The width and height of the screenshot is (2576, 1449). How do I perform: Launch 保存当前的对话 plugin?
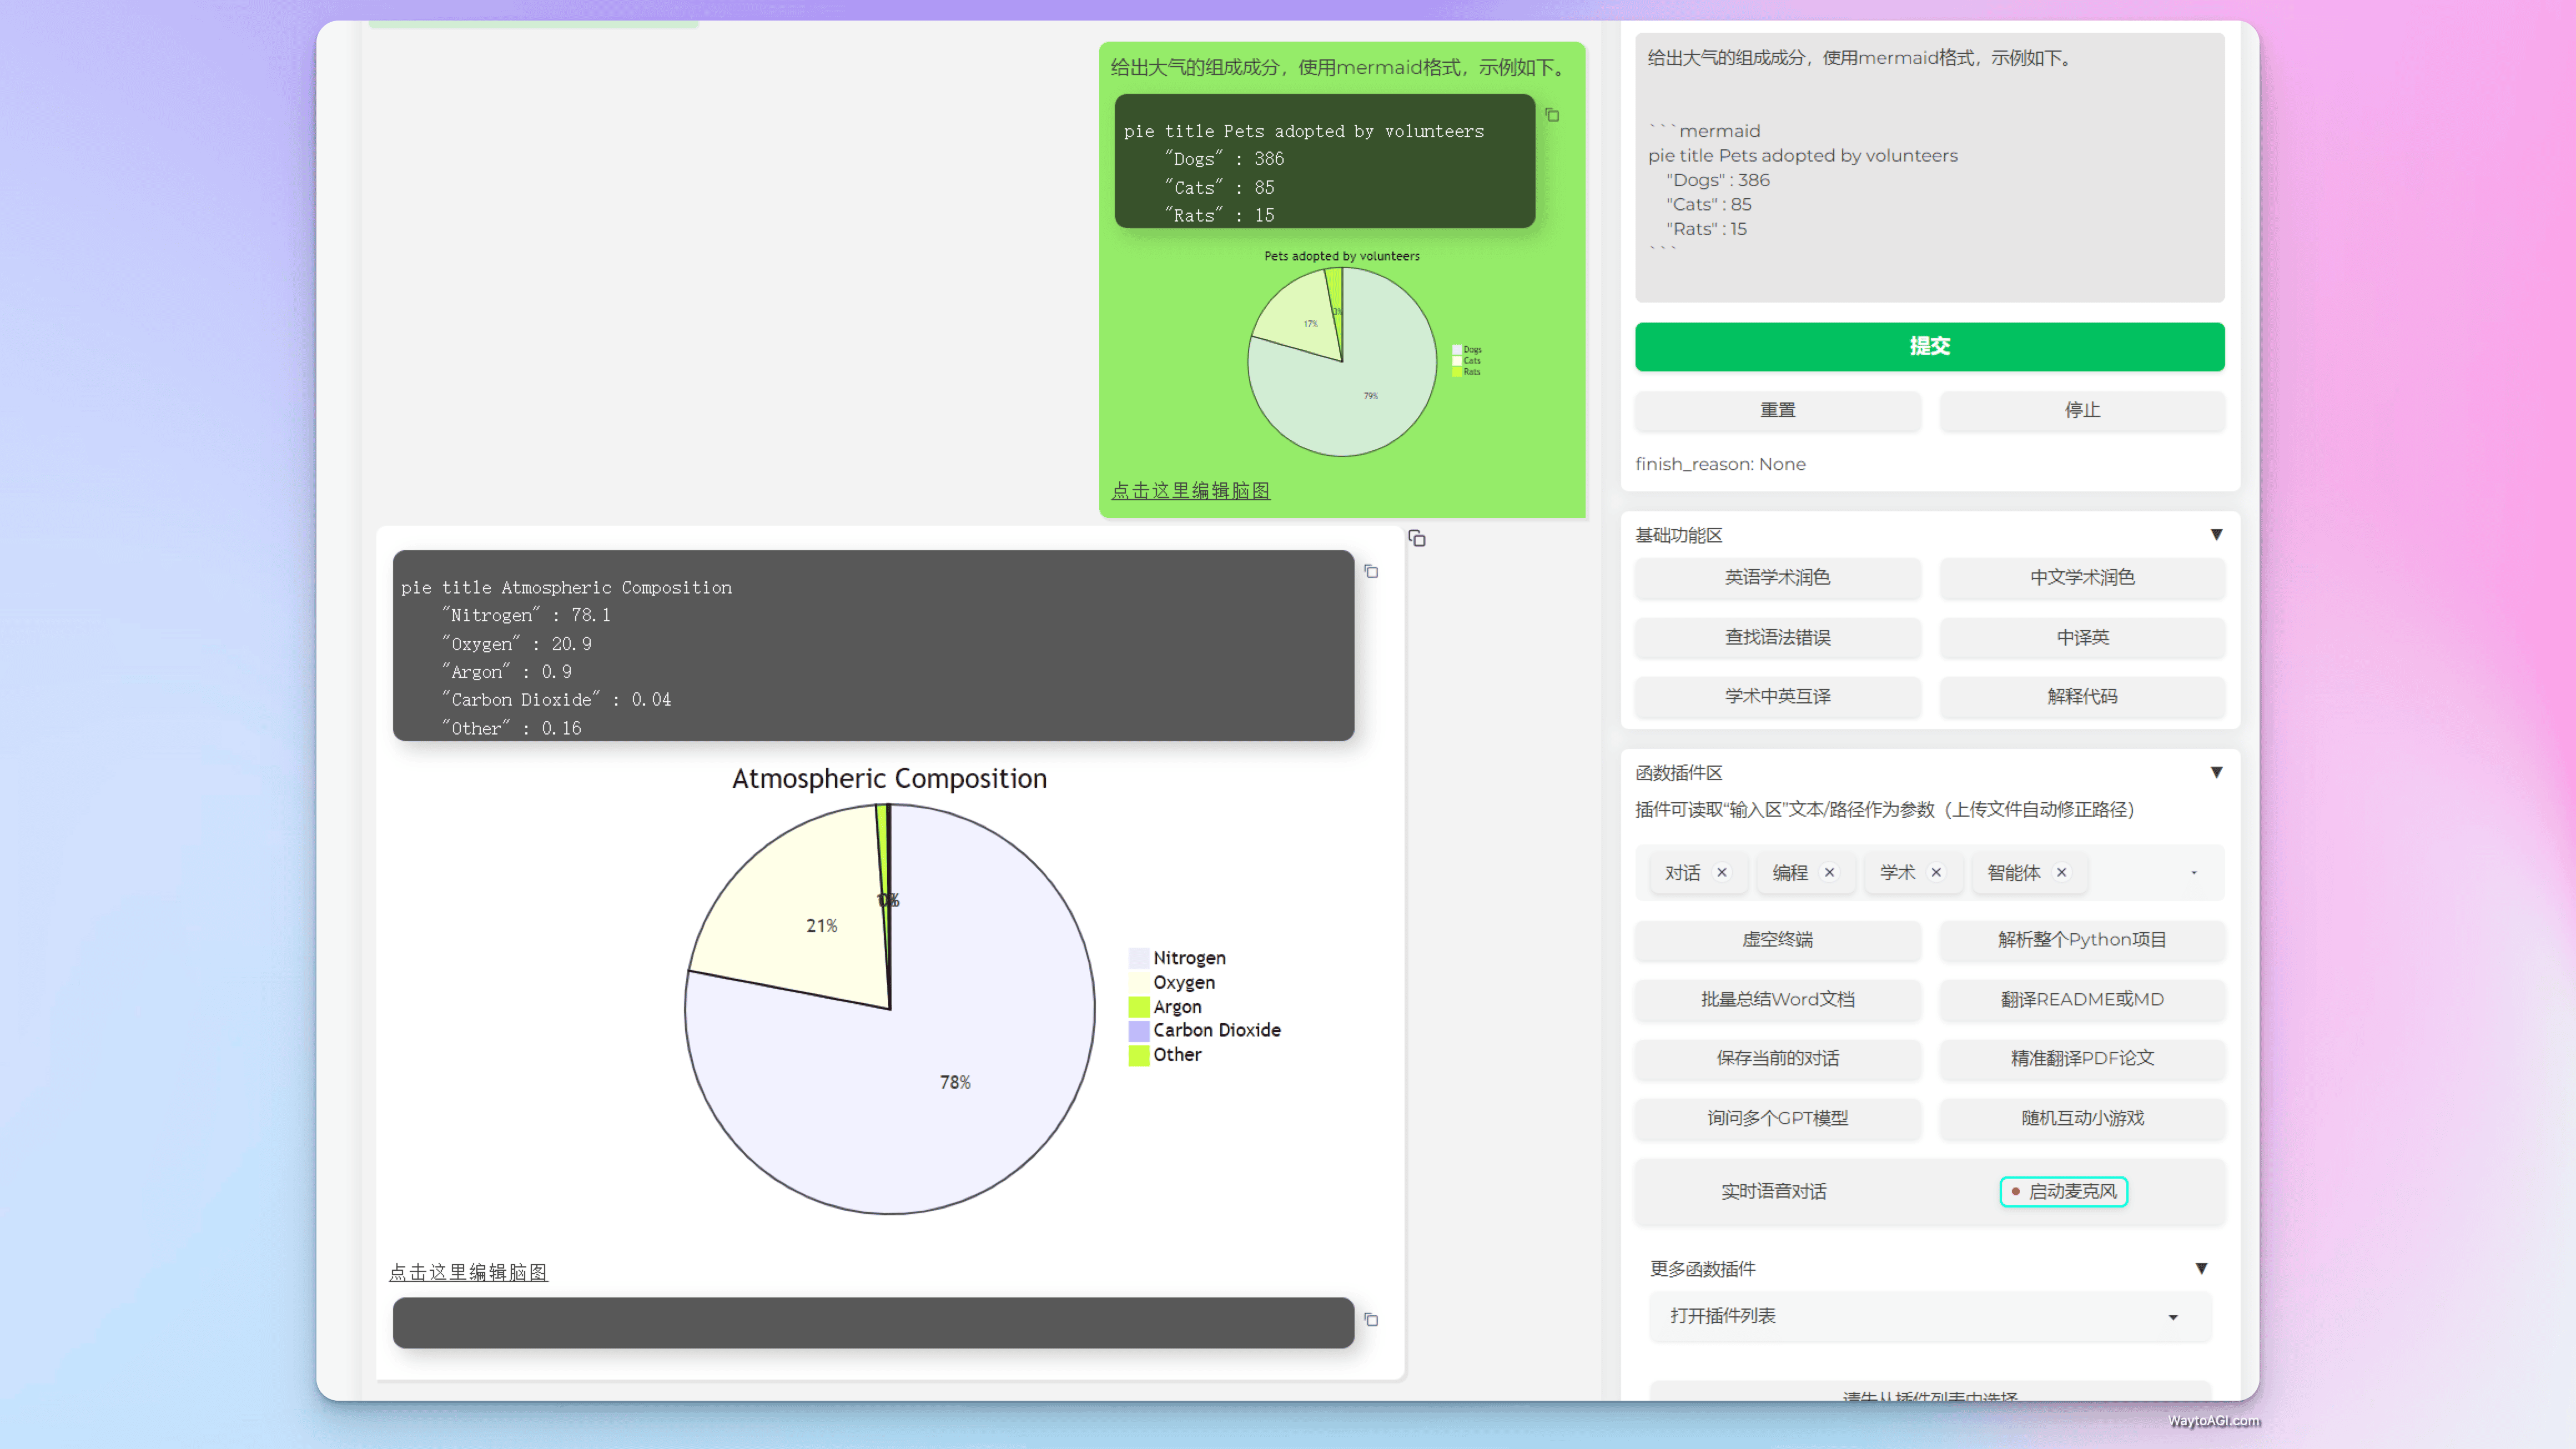click(x=1777, y=1058)
